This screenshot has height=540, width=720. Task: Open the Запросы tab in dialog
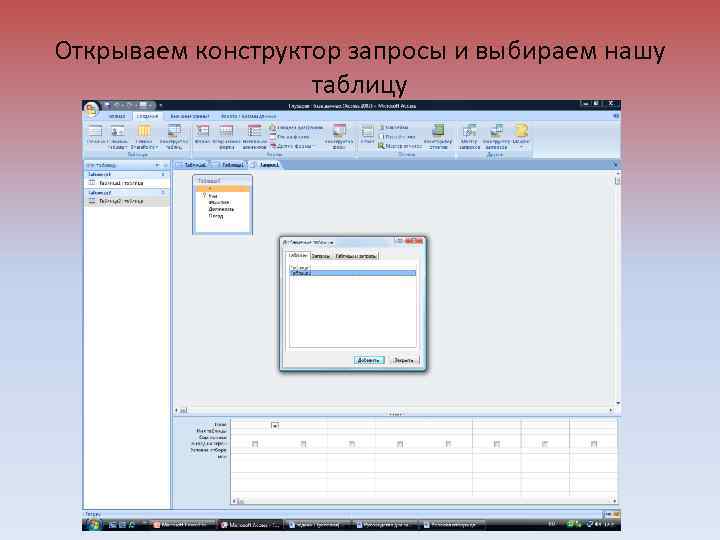[321, 256]
